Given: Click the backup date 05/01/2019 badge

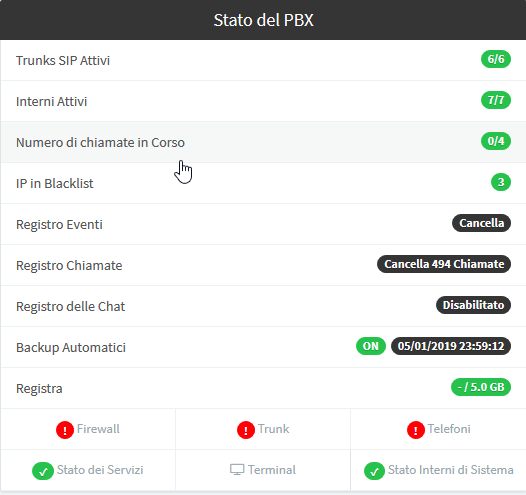Looking at the screenshot, I should 451,346.
